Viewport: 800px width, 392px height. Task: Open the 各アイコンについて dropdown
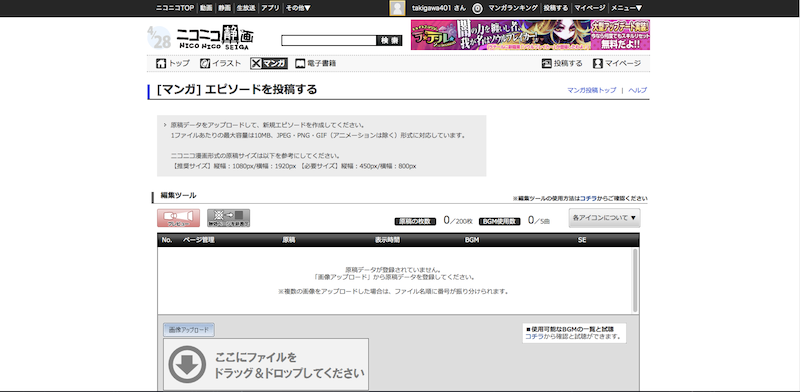(x=605, y=218)
